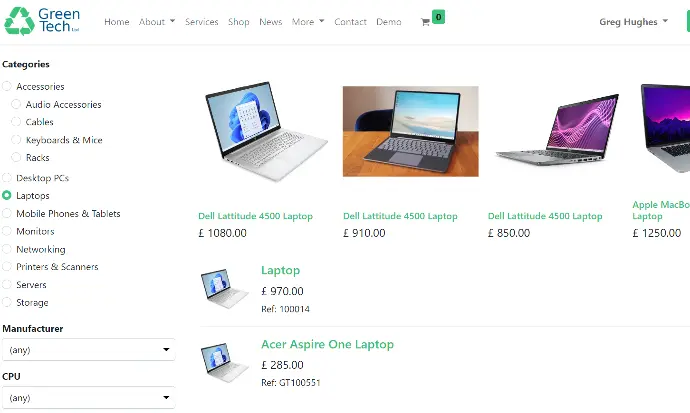This screenshot has height=413, width=690.
Task: Expand the Manufacturer dropdown
Action: [88, 350]
